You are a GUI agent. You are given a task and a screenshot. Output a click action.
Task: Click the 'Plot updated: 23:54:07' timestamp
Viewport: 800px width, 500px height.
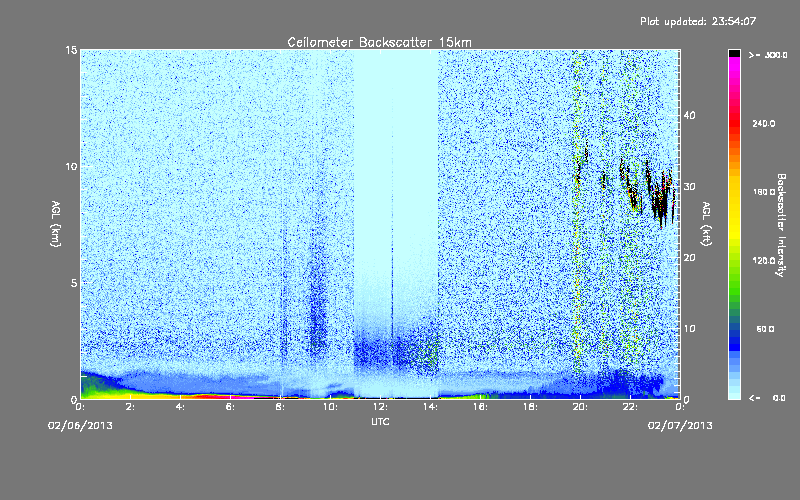click(698, 21)
